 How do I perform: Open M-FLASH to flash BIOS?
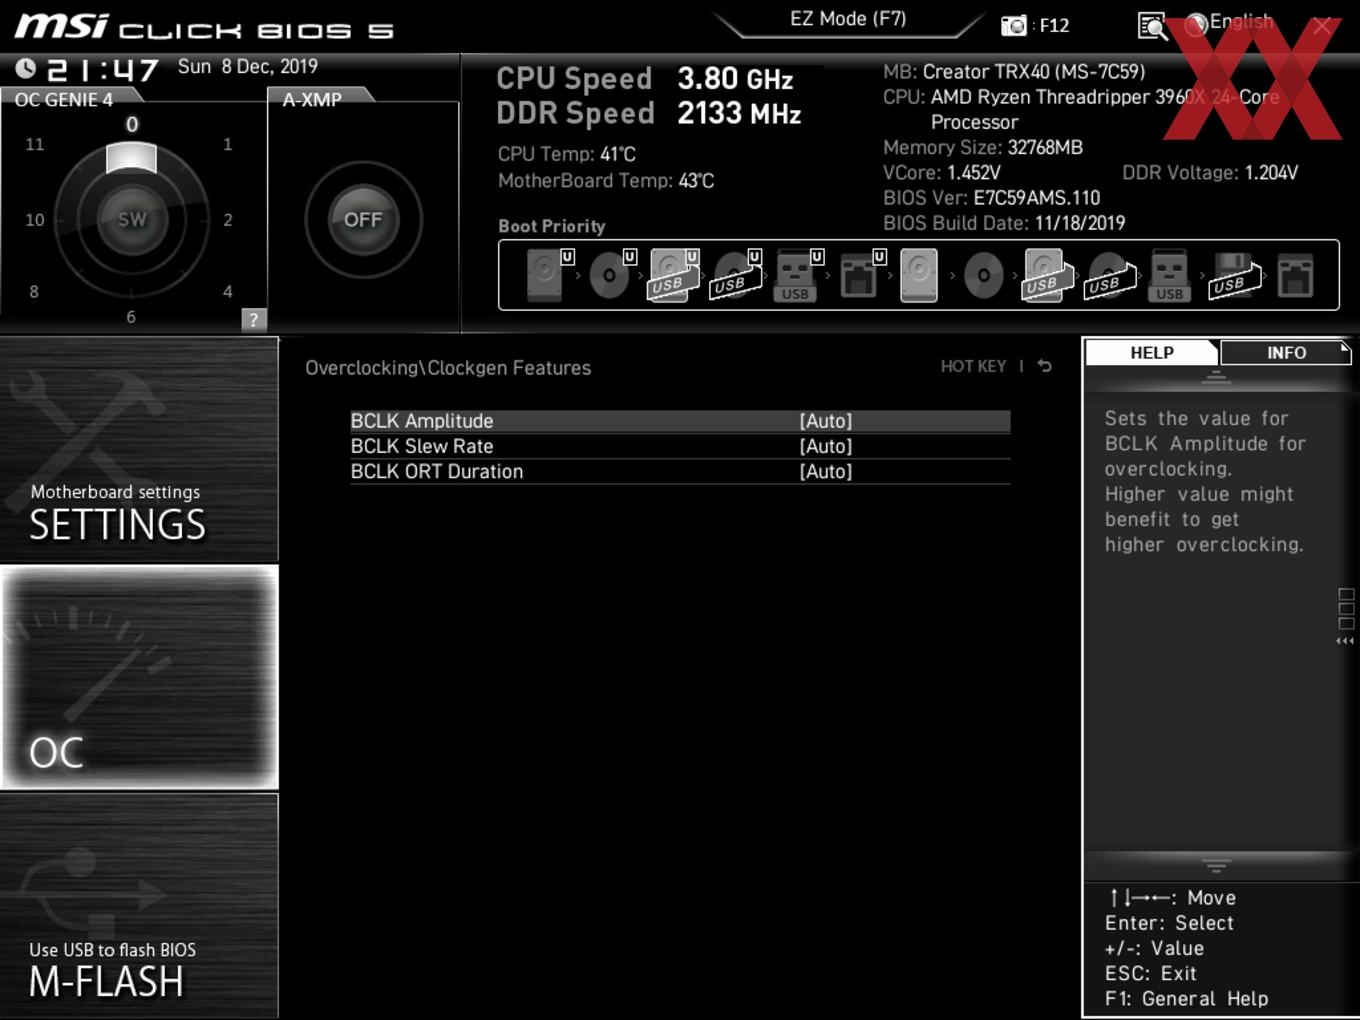point(139,905)
